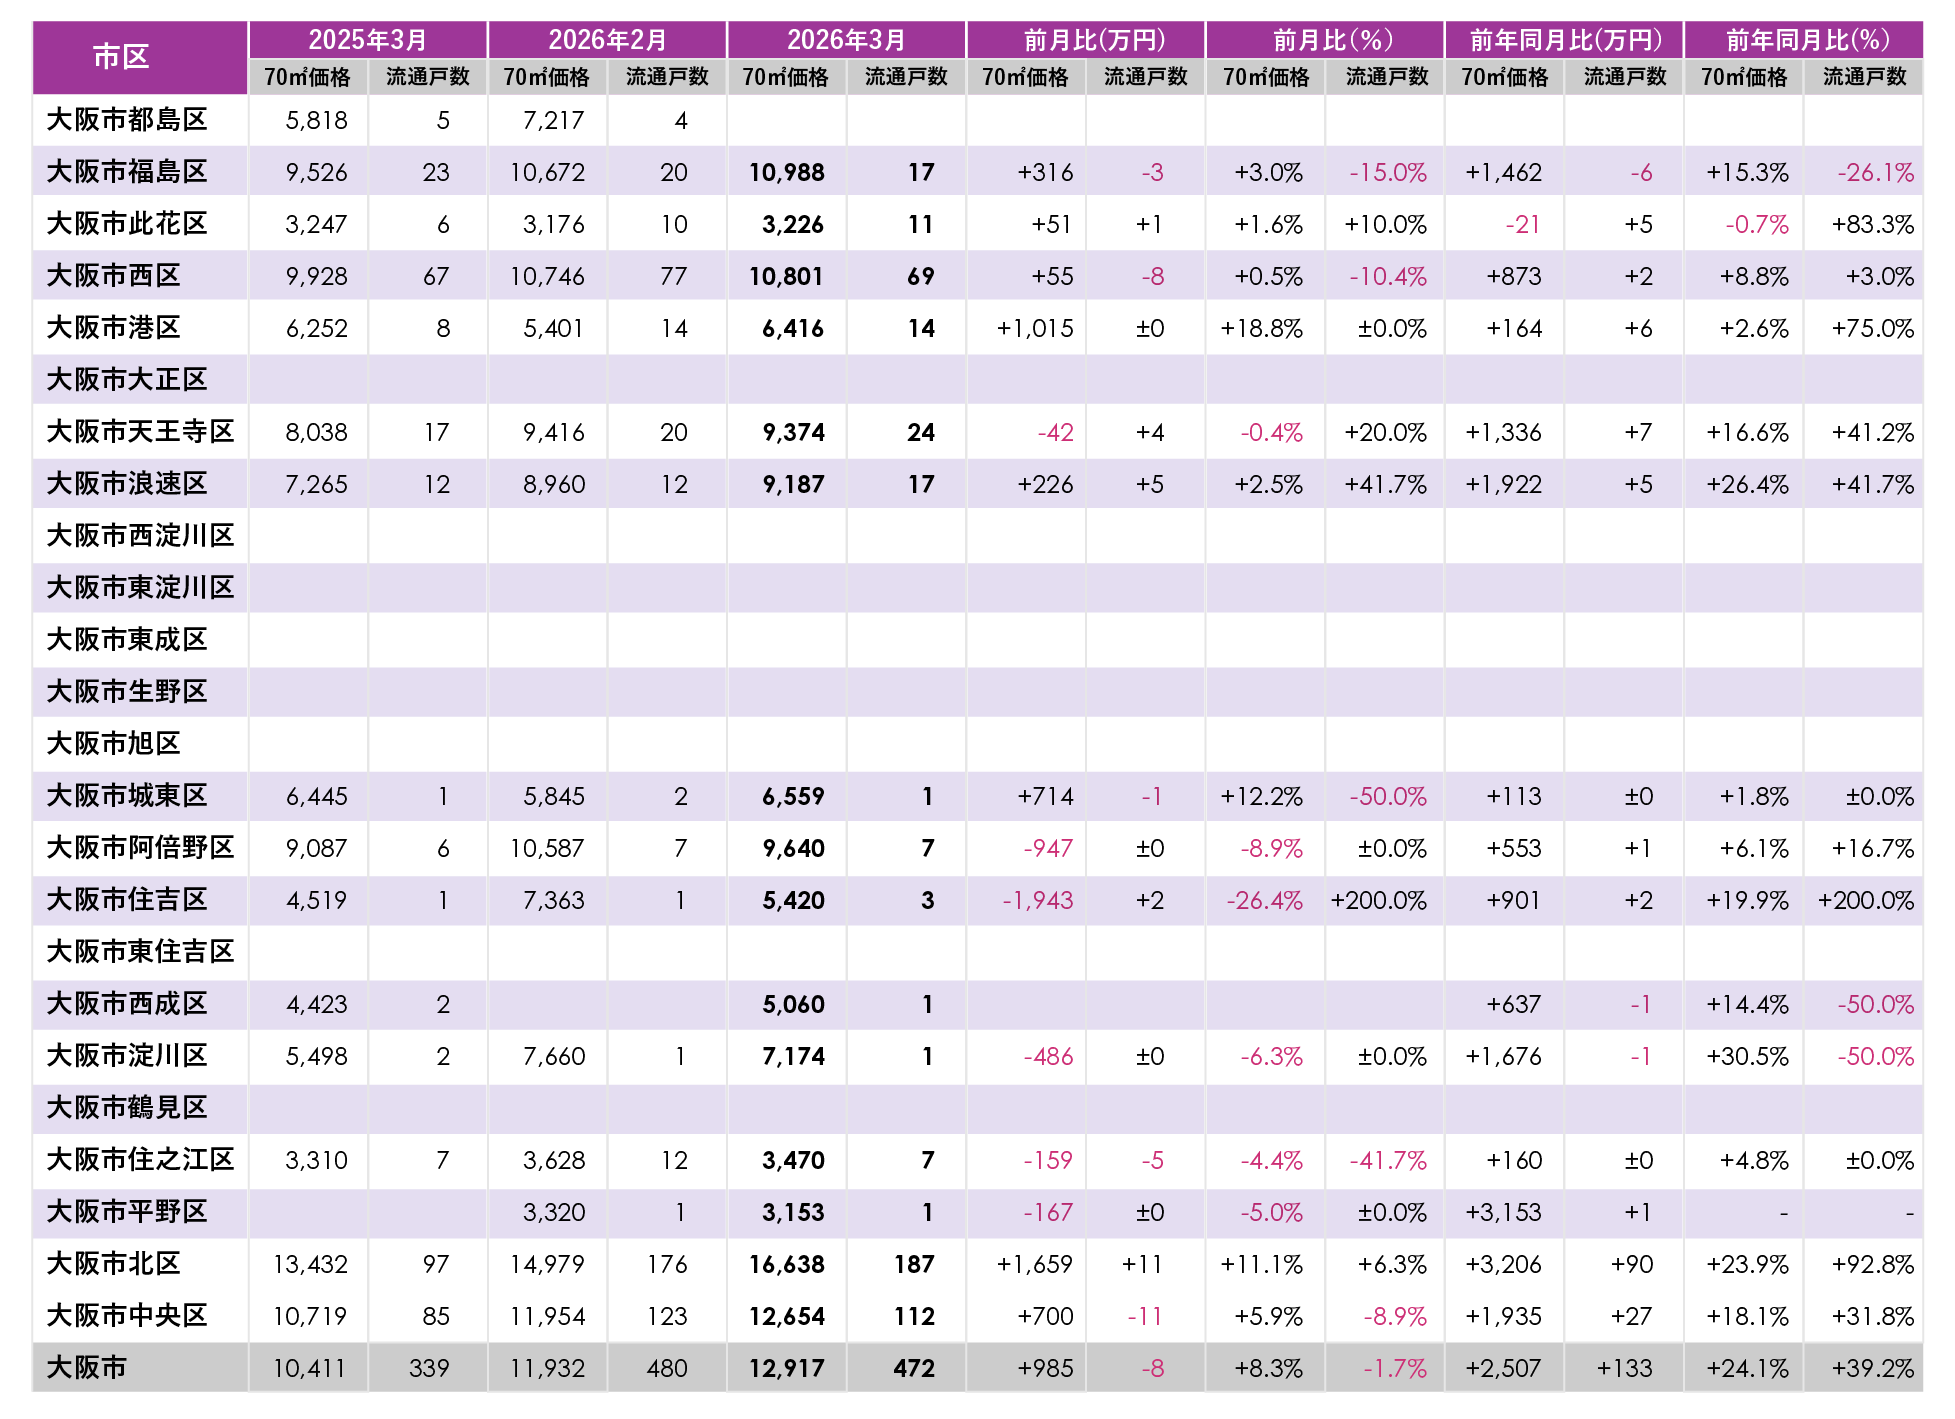The height and width of the screenshot is (1419, 1955).
Task: Click the 2026年2月 header cell
Action: (x=607, y=39)
